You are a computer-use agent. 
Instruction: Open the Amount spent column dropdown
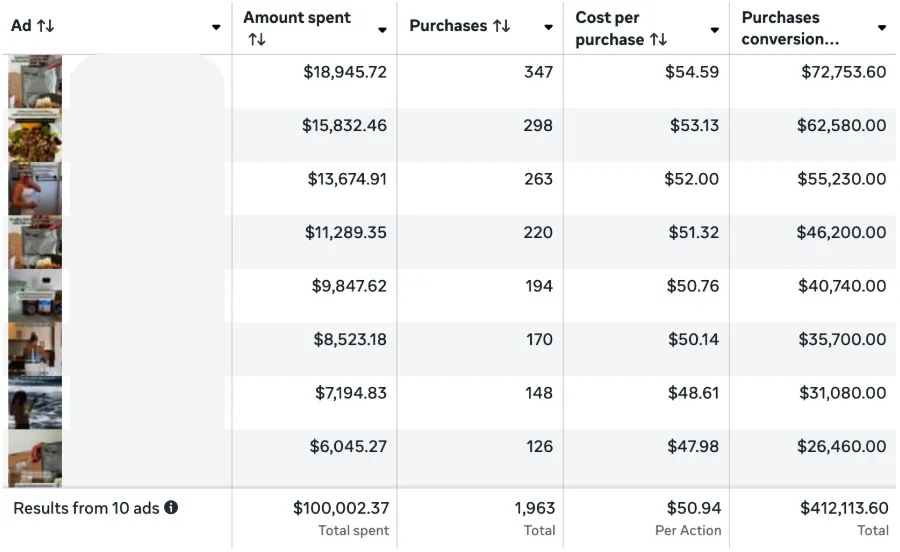pyautogui.click(x=382, y=29)
